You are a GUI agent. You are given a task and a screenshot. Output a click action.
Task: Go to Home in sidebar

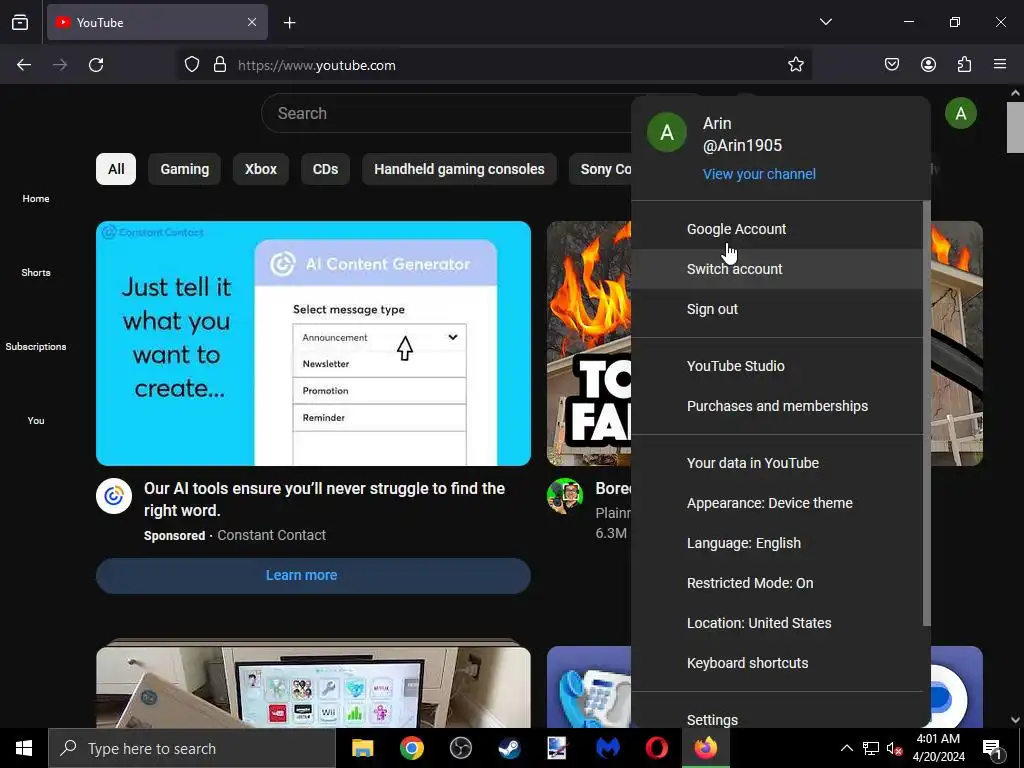point(36,199)
